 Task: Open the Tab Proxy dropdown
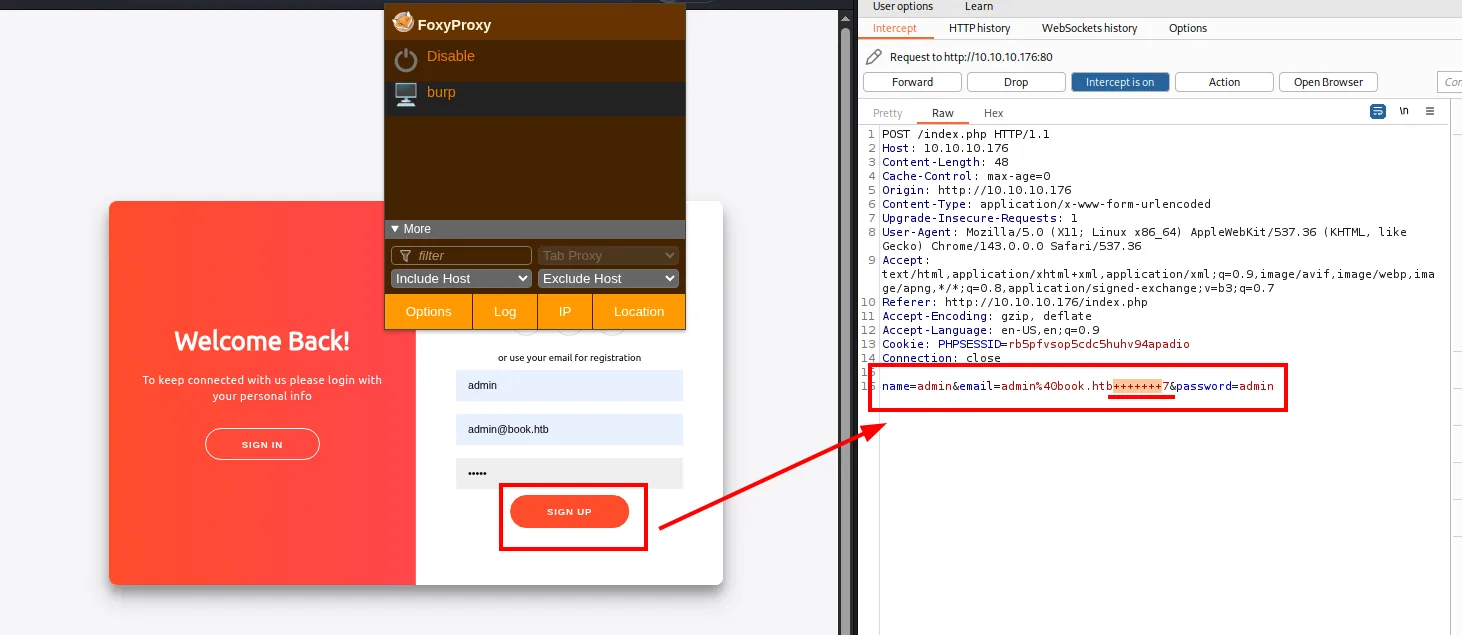608,256
